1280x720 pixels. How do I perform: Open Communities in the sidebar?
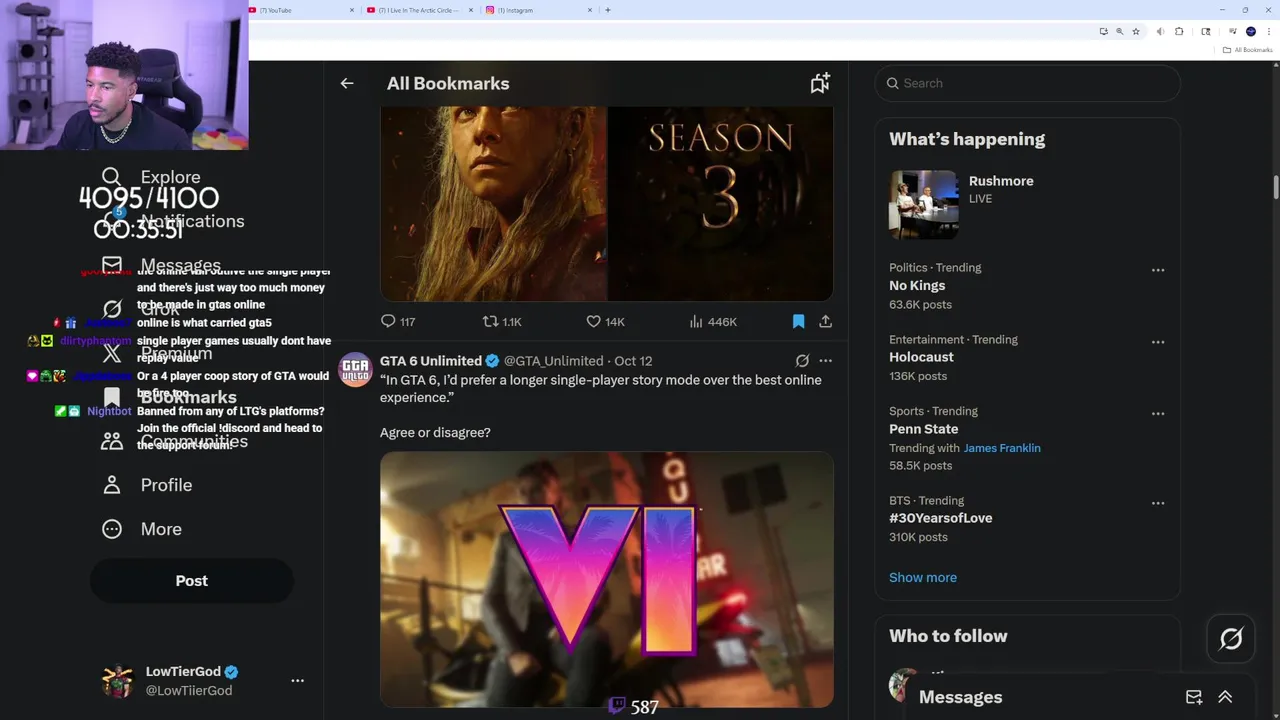click(x=175, y=441)
